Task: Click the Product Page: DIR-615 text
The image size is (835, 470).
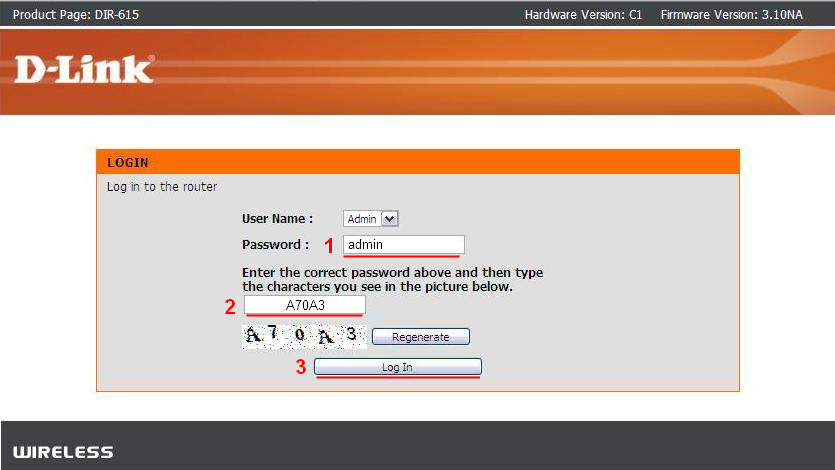Action: 76,15
